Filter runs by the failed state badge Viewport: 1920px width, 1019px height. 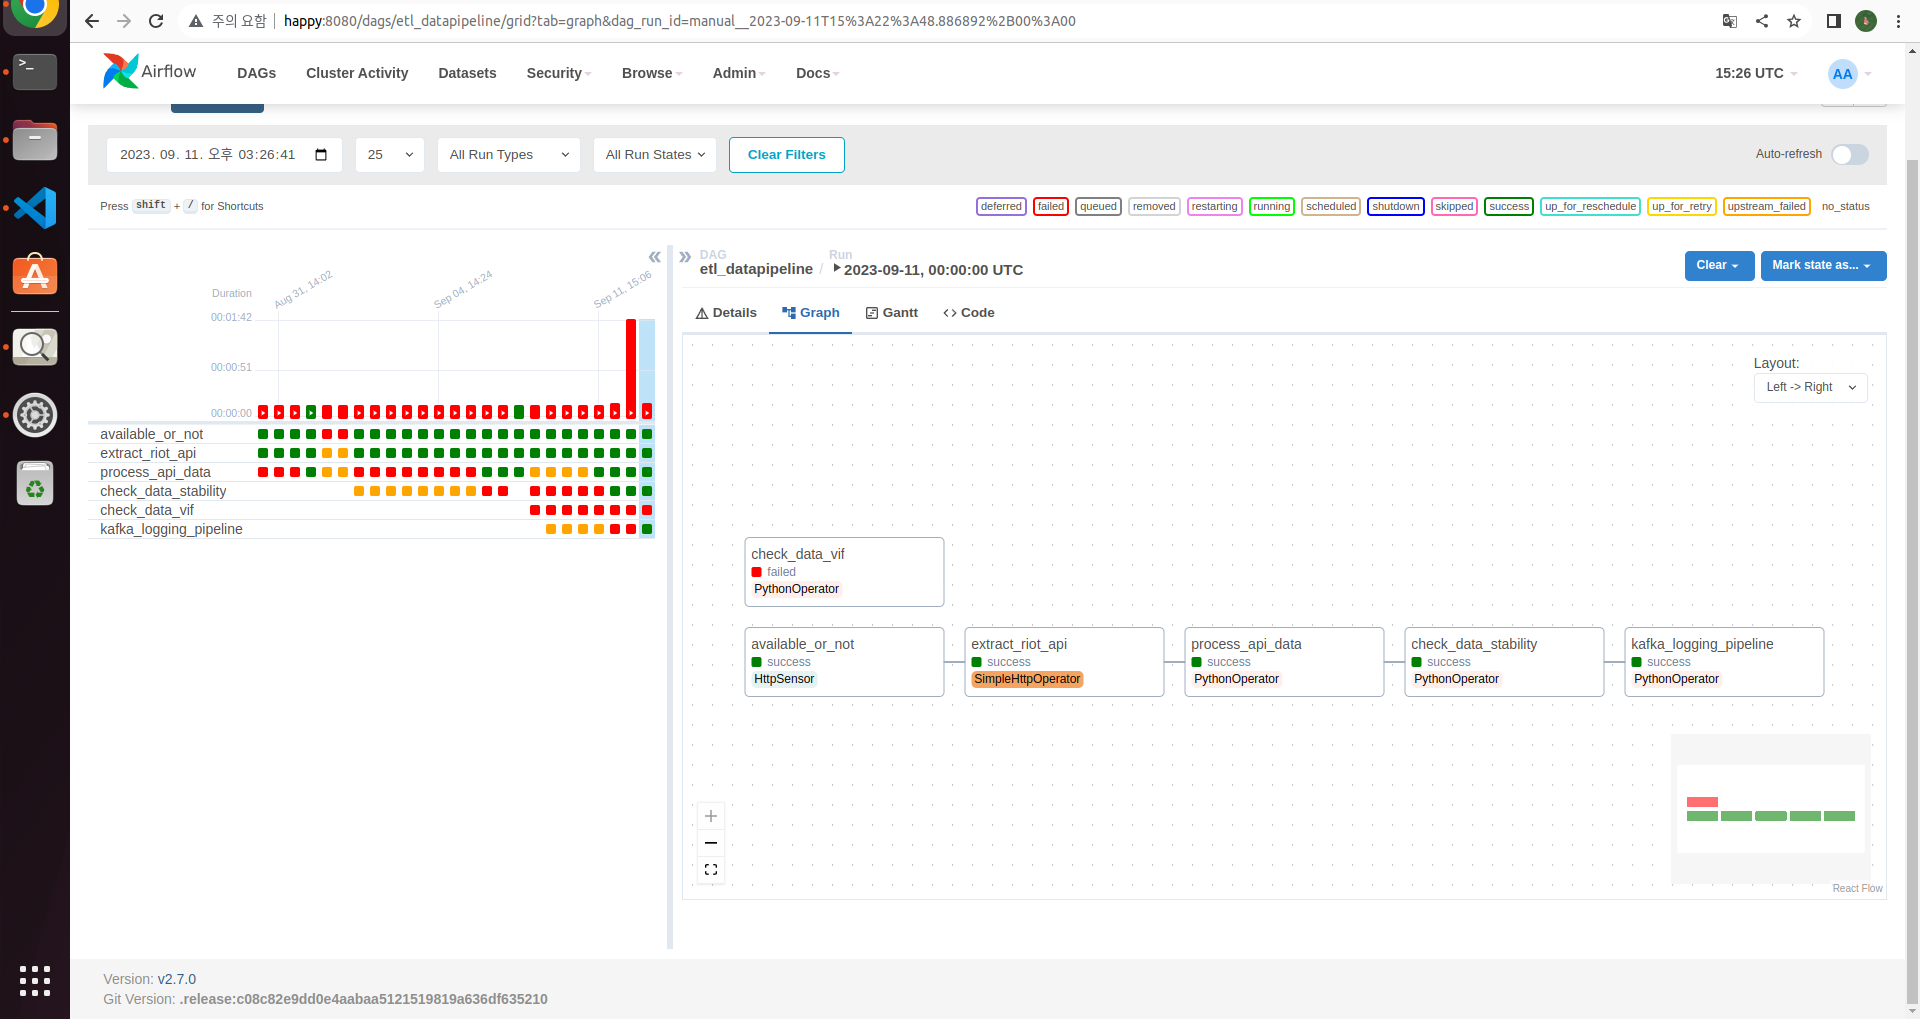pyautogui.click(x=1050, y=206)
